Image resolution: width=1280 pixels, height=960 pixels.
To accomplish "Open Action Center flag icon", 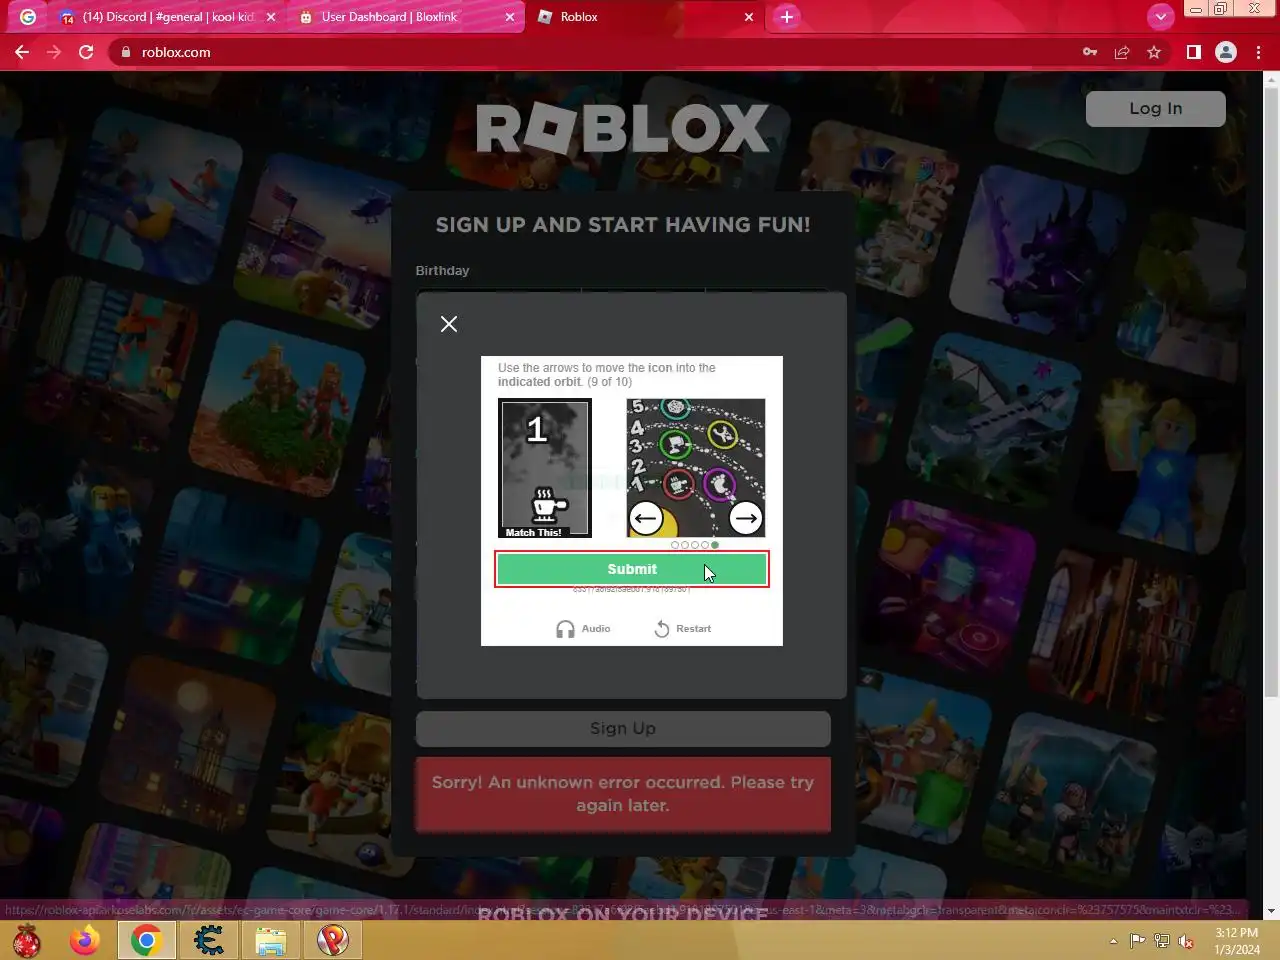I will [x=1137, y=941].
